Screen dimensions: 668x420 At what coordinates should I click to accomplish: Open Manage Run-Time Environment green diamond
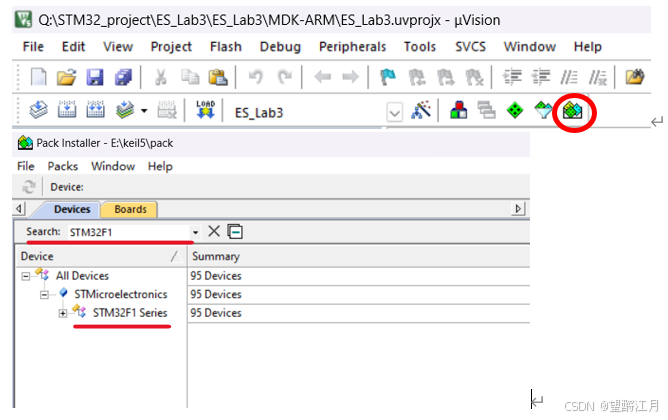click(x=515, y=110)
